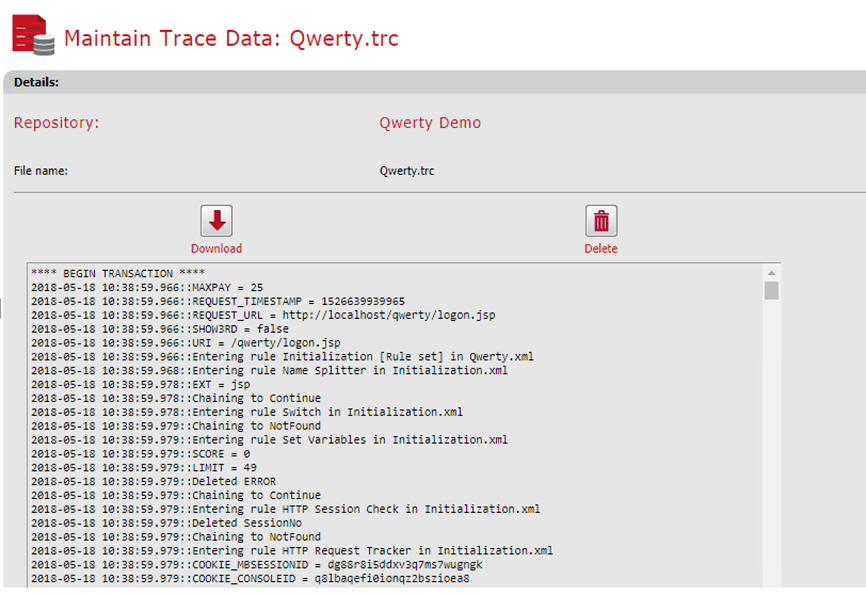
Task: Click the Download text label
Action: (216, 249)
